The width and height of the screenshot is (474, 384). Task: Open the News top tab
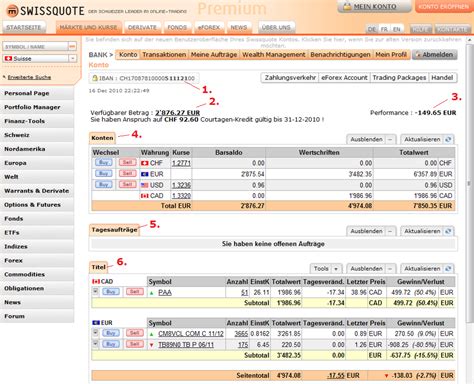(239, 27)
